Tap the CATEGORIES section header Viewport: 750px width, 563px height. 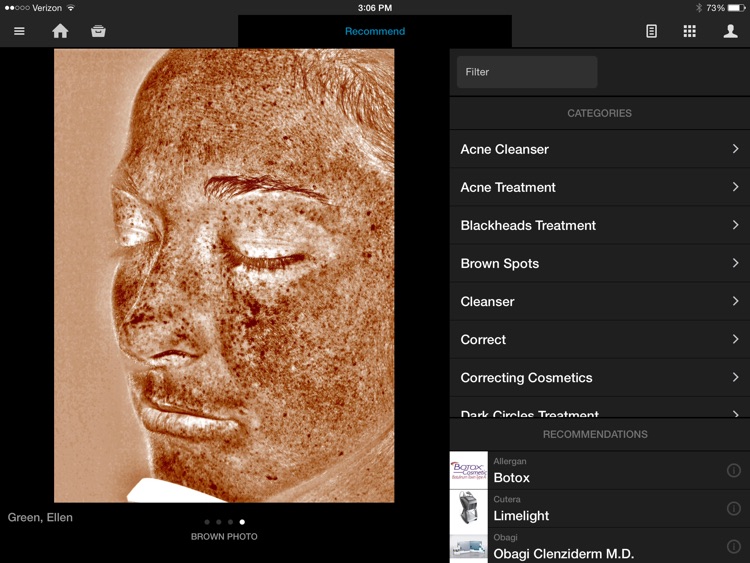click(x=599, y=113)
